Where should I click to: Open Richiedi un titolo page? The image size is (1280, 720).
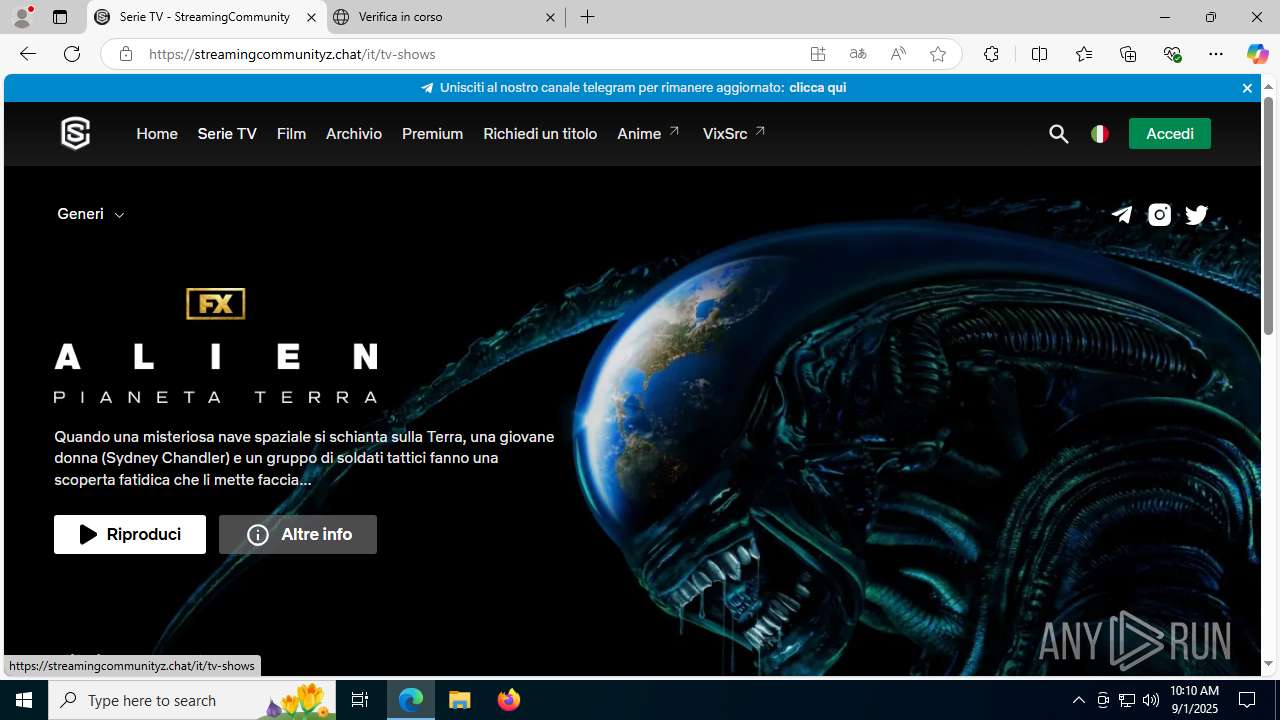pyautogui.click(x=540, y=134)
